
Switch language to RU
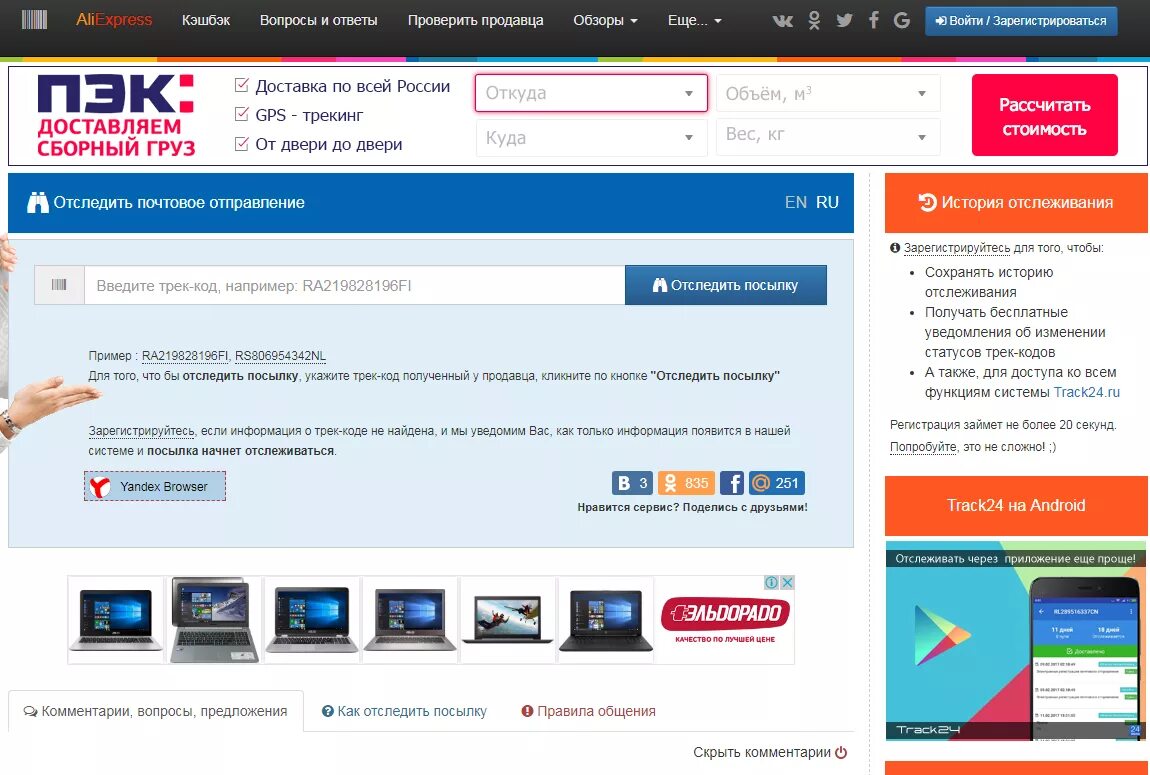(x=827, y=202)
